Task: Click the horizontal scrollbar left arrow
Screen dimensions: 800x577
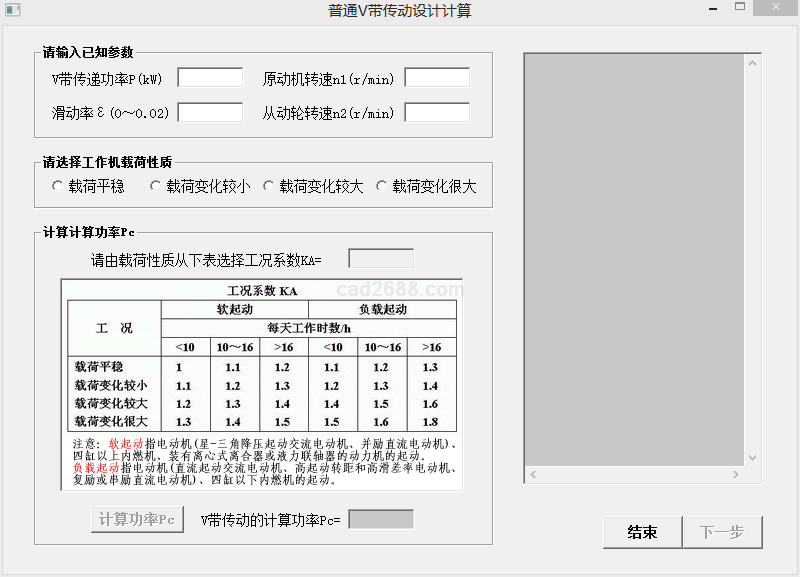Action: (533, 474)
